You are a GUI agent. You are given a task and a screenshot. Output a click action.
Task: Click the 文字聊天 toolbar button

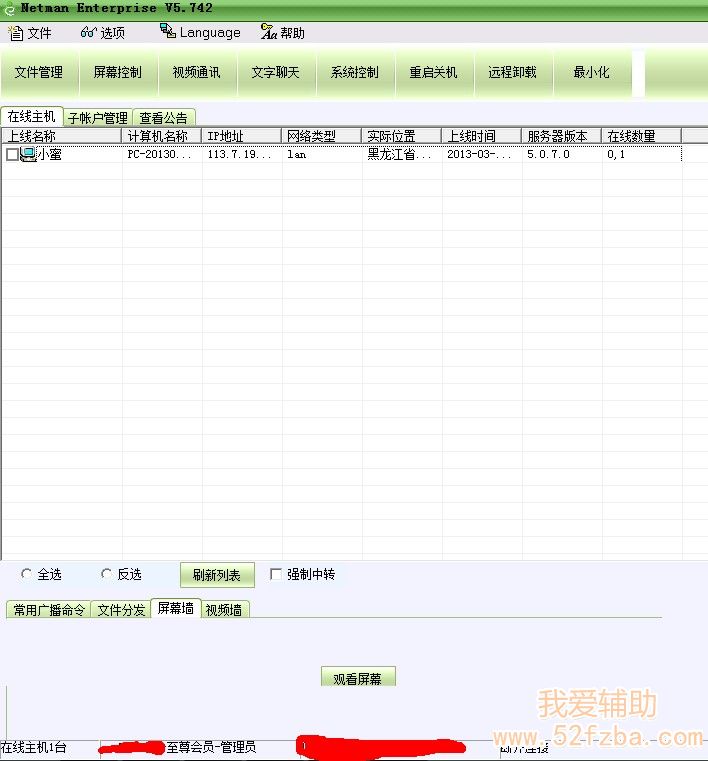tap(276, 73)
